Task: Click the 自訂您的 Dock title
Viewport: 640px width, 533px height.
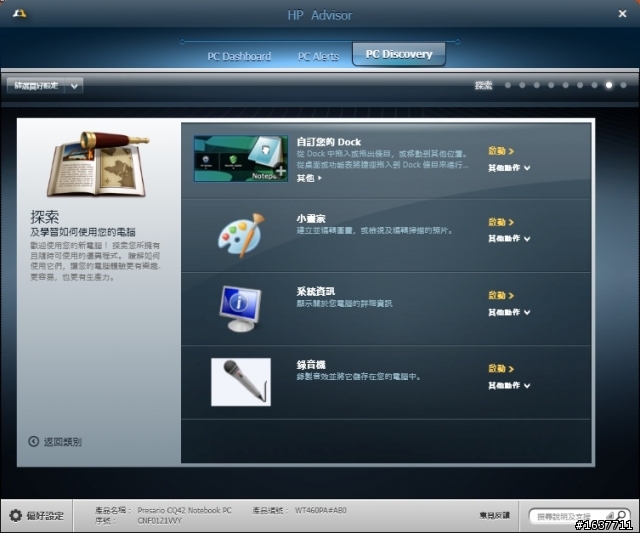Action: click(x=329, y=142)
